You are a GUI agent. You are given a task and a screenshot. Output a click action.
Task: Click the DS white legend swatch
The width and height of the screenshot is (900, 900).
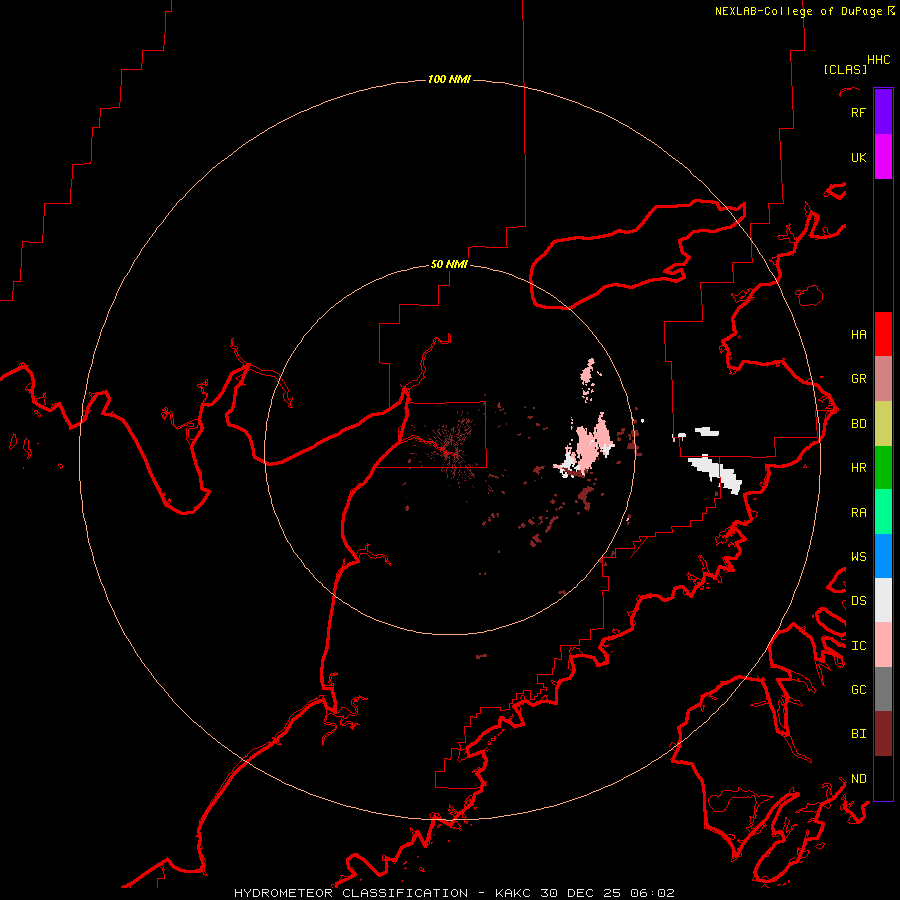pyautogui.click(x=883, y=600)
